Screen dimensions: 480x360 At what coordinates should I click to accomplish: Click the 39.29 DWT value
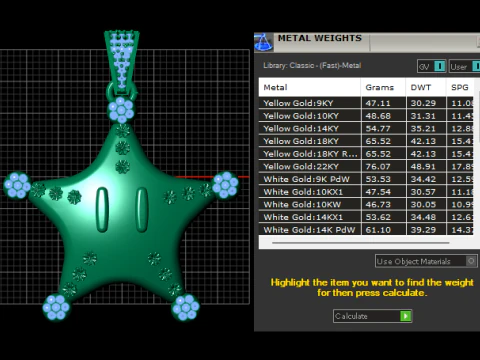pyautogui.click(x=423, y=230)
